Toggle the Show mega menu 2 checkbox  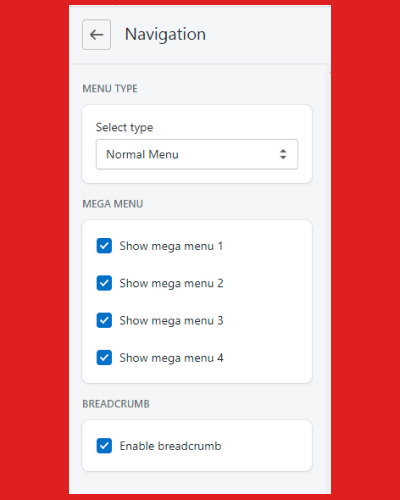104,283
